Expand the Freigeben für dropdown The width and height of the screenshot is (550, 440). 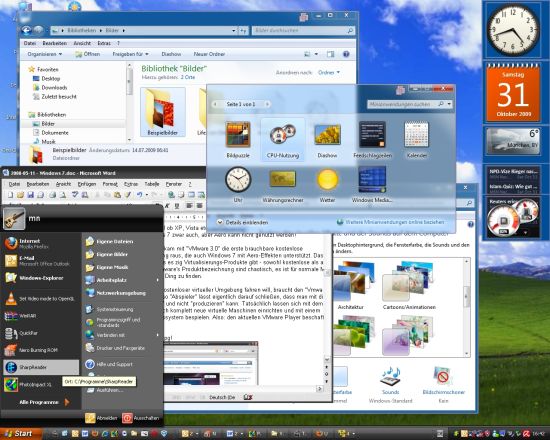[130, 54]
